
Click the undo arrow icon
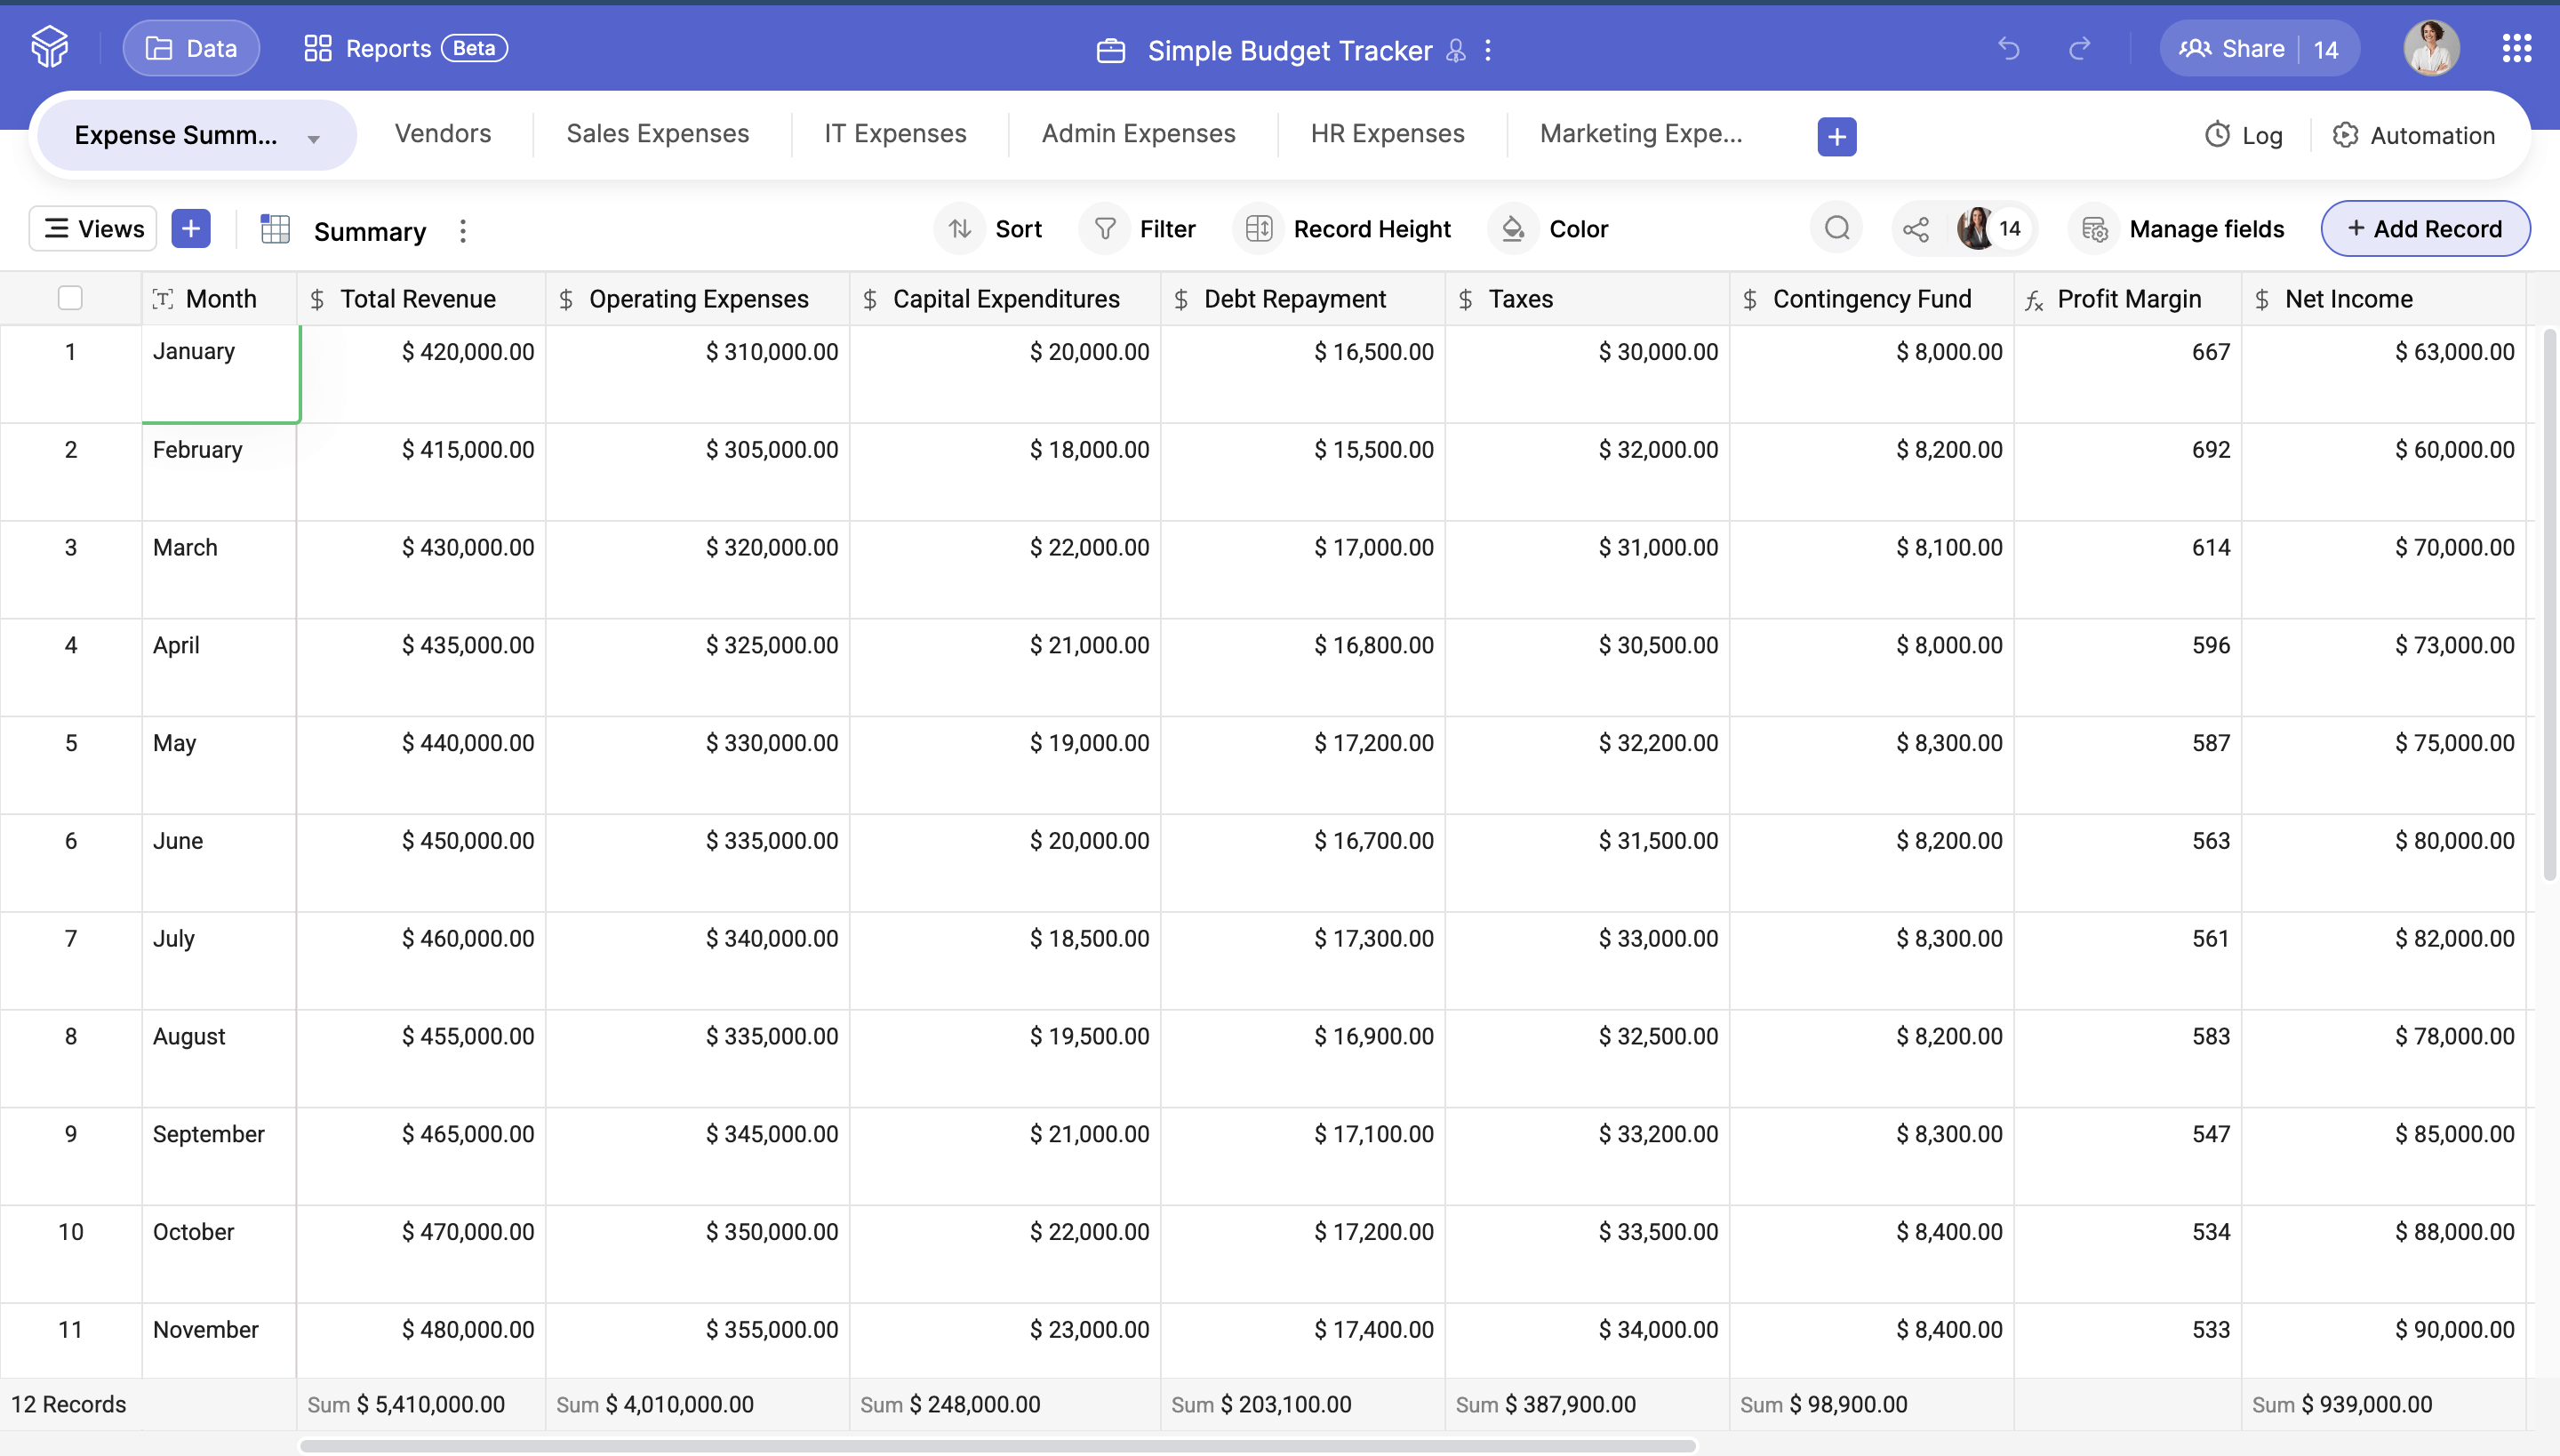tap(2008, 48)
